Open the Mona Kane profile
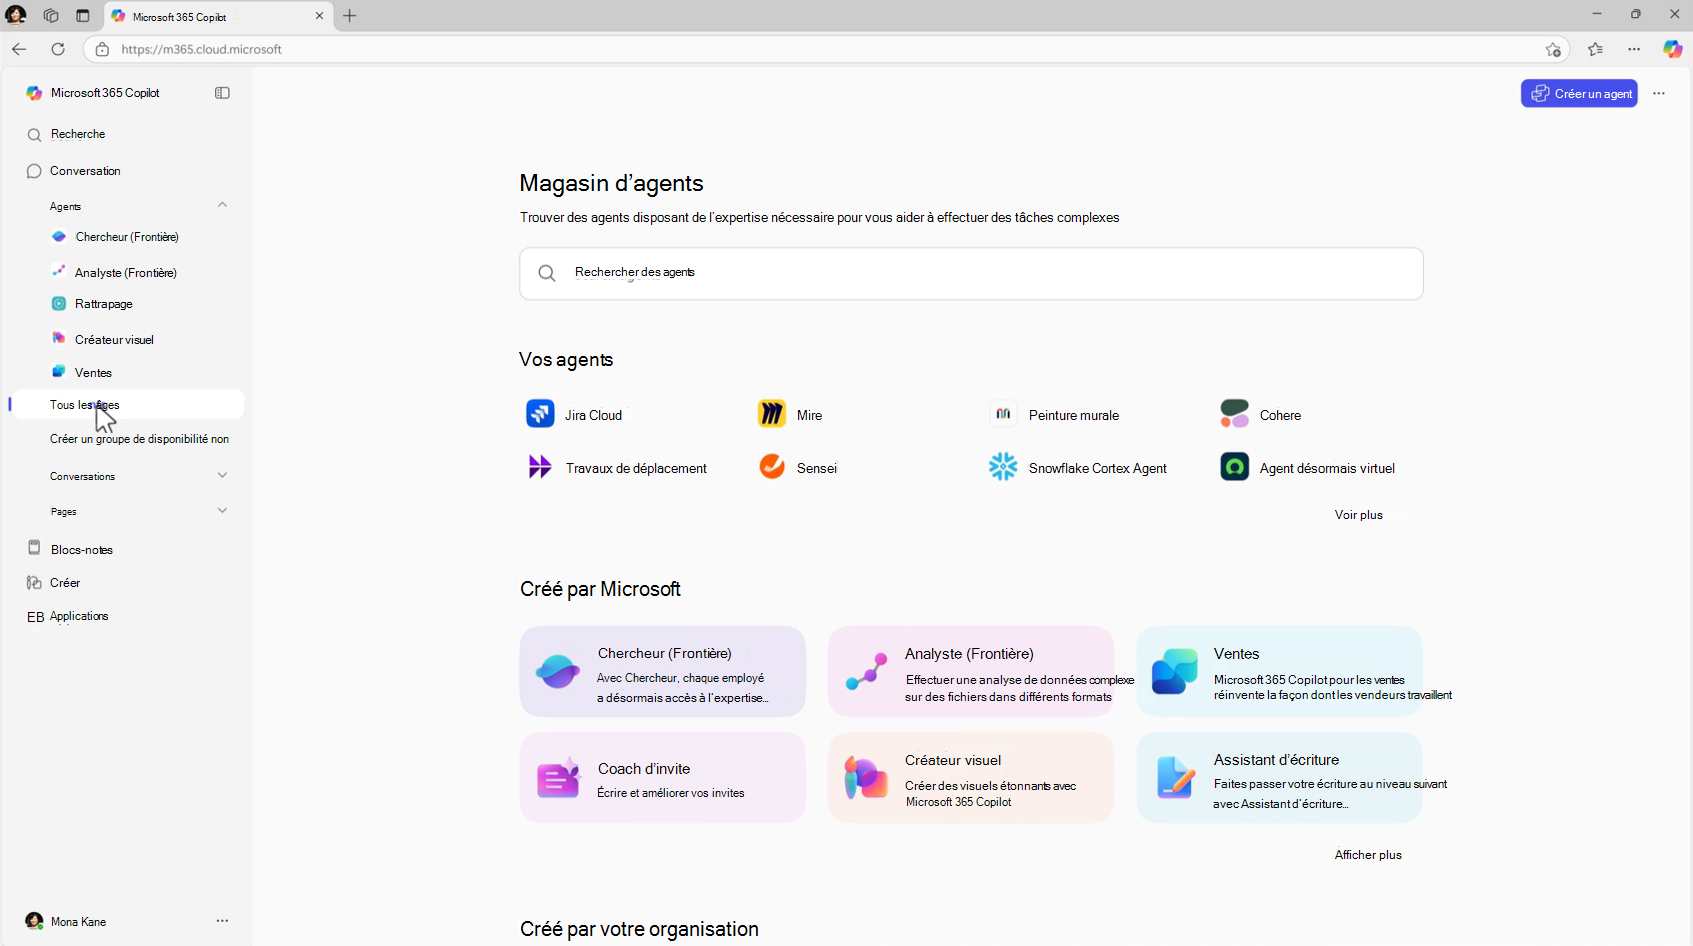 [66, 921]
